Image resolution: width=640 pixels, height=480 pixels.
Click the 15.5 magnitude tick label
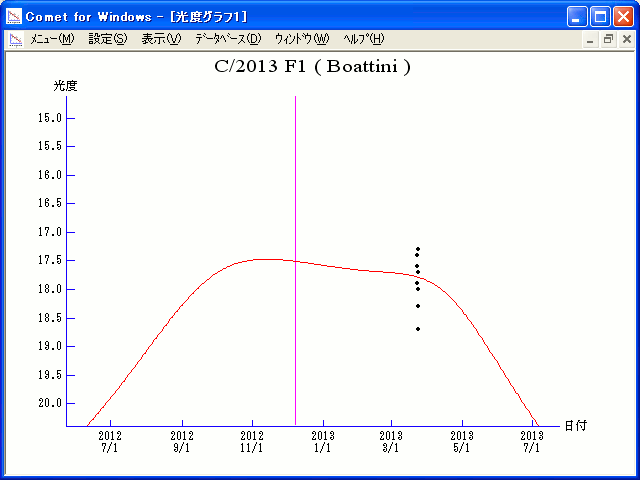[x=50, y=146]
